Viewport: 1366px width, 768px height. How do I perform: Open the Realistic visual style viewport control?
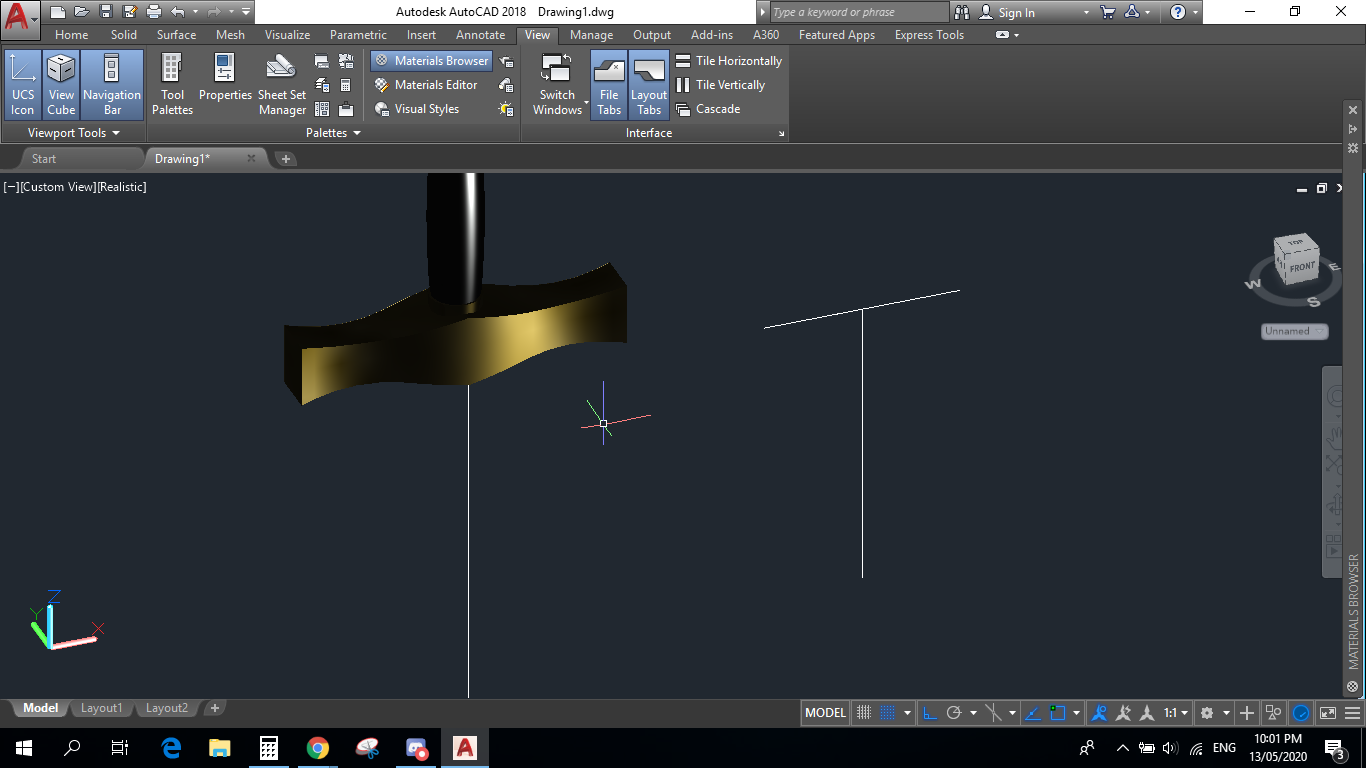pyautogui.click(x=122, y=187)
